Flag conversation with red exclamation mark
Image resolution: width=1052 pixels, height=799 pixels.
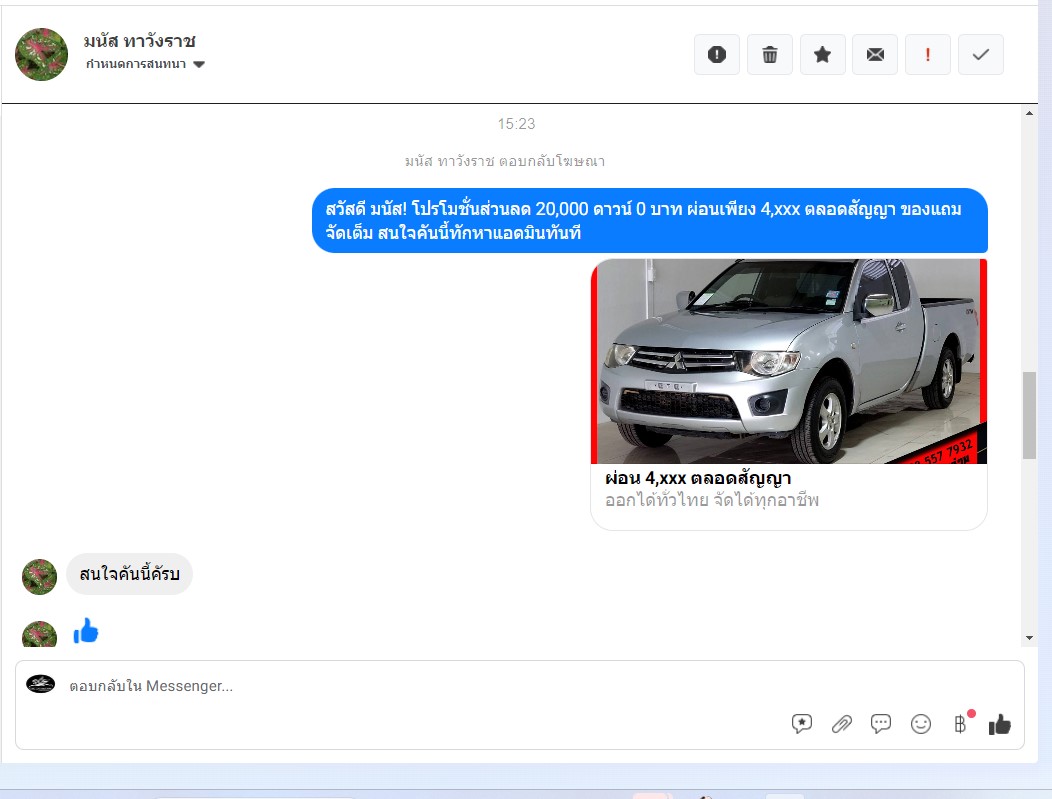928,55
